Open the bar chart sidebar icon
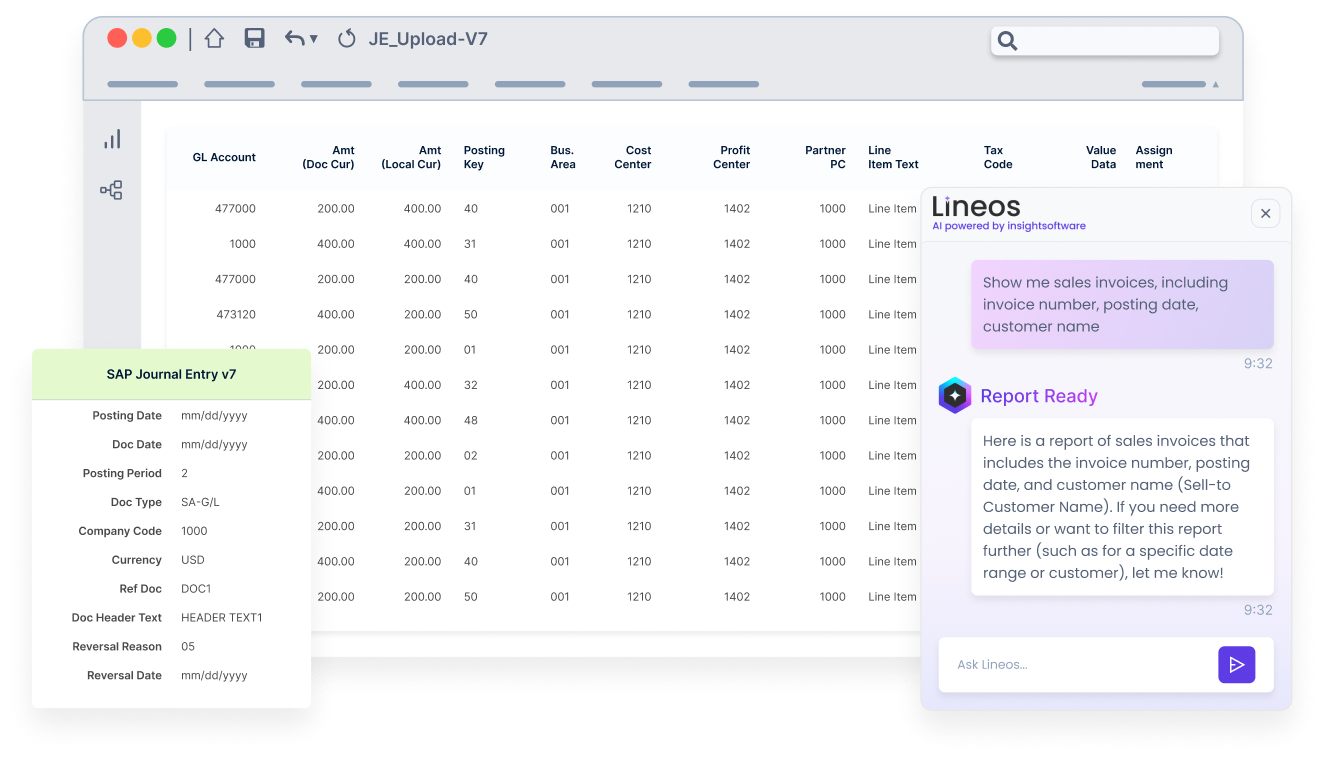Image resolution: width=1325 pixels, height=759 pixels. pyautogui.click(x=112, y=139)
